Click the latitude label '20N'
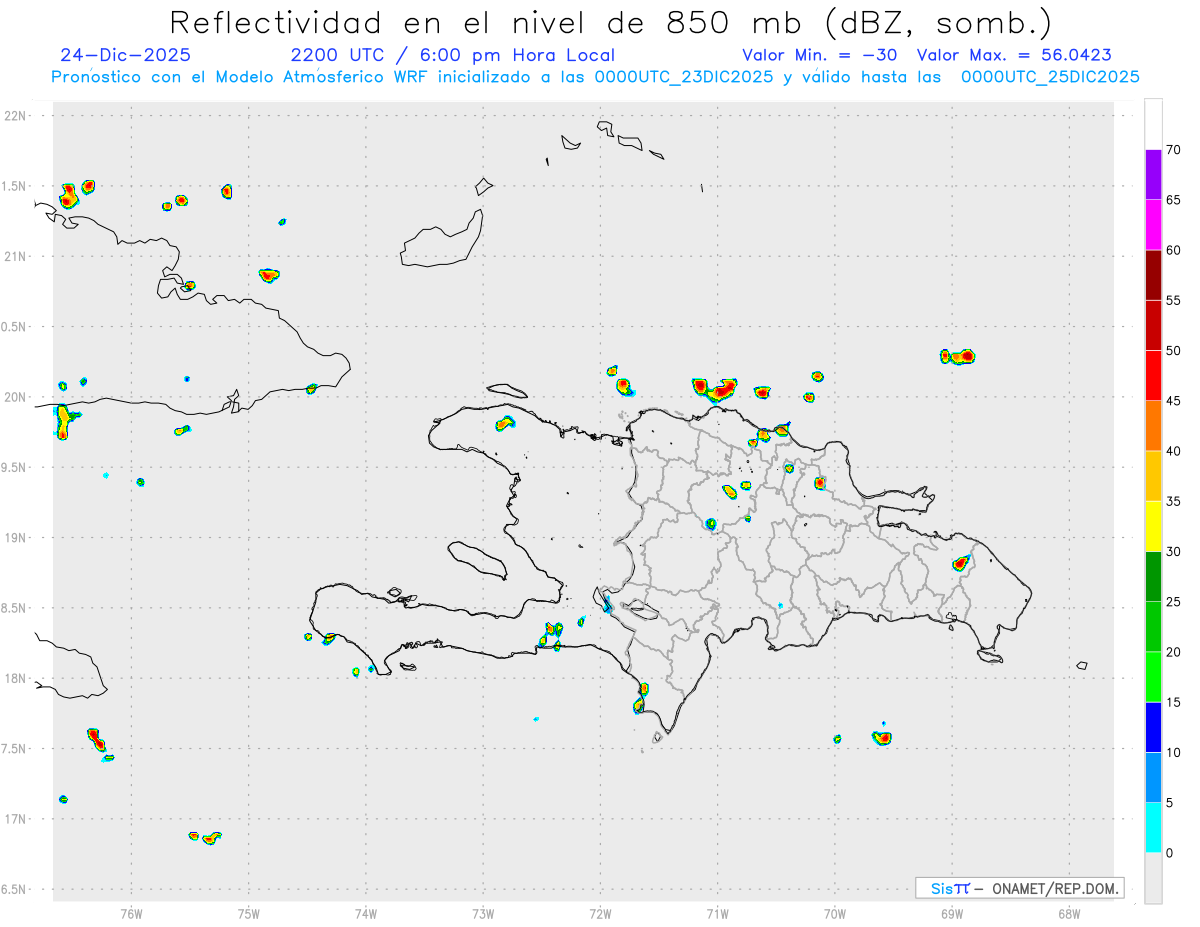1200x927 pixels. pos(16,397)
